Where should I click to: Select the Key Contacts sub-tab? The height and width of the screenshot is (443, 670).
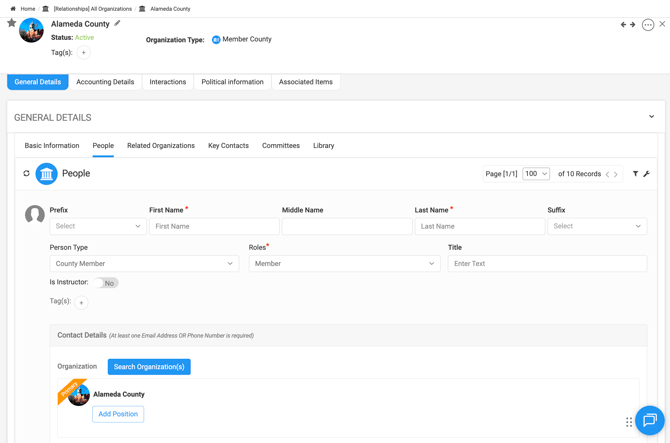click(228, 146)
